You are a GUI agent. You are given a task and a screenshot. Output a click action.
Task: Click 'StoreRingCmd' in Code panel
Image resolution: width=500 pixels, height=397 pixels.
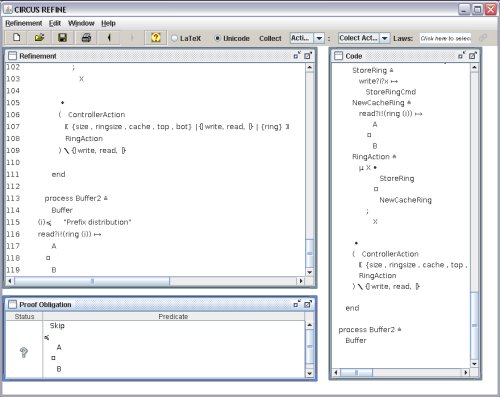point(391,92)
